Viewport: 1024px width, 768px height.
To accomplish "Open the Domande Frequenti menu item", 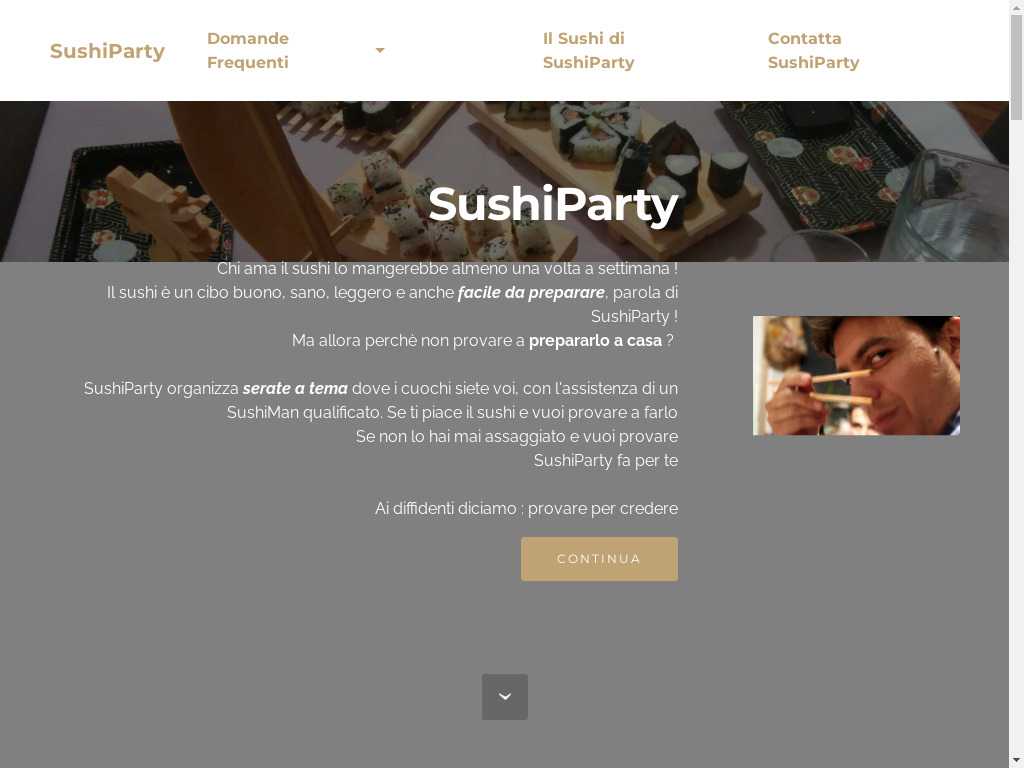I will (x=248, y=50).
